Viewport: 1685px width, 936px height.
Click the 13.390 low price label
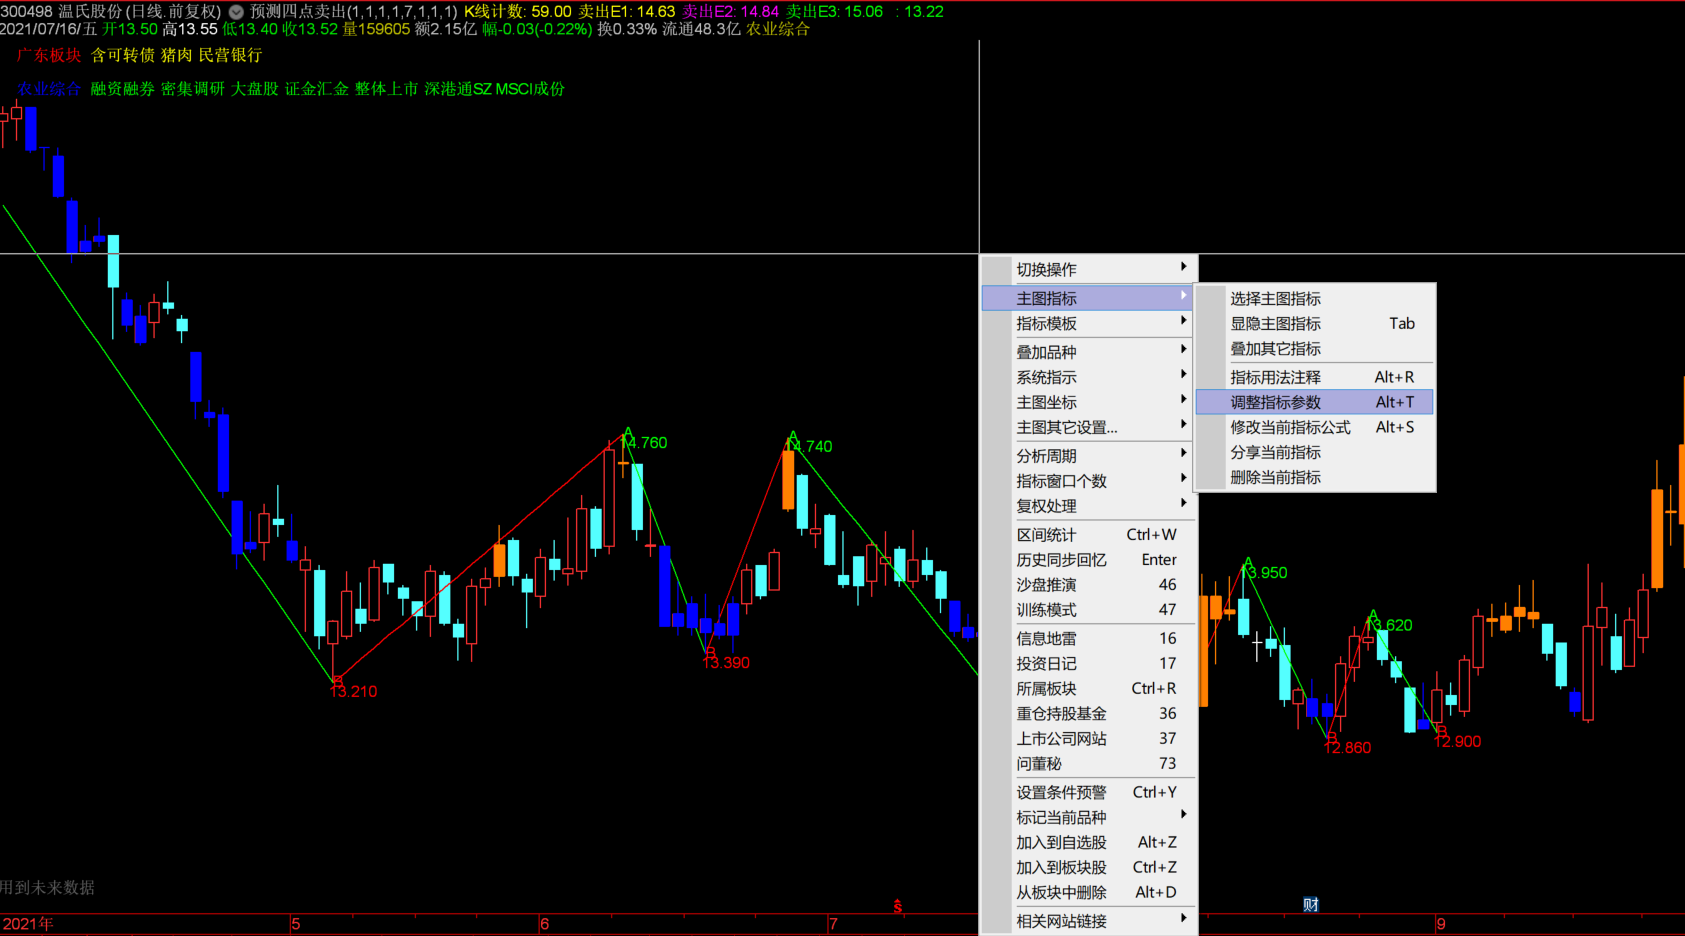[727, 663]
